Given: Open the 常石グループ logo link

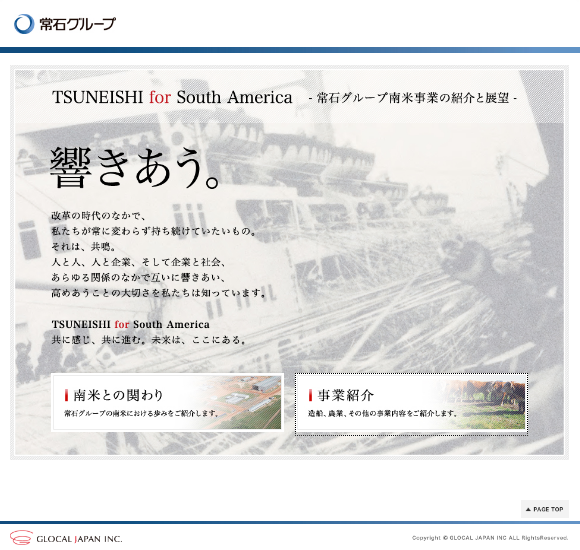Looking at the screenshot, I should 65,24.
